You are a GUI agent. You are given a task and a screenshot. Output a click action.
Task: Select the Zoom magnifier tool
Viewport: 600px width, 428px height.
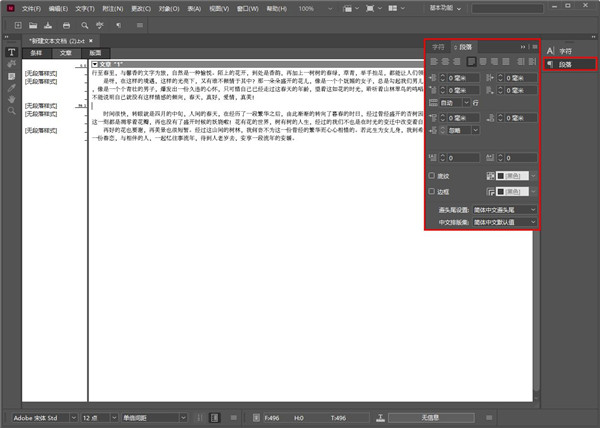coord(11,111)
